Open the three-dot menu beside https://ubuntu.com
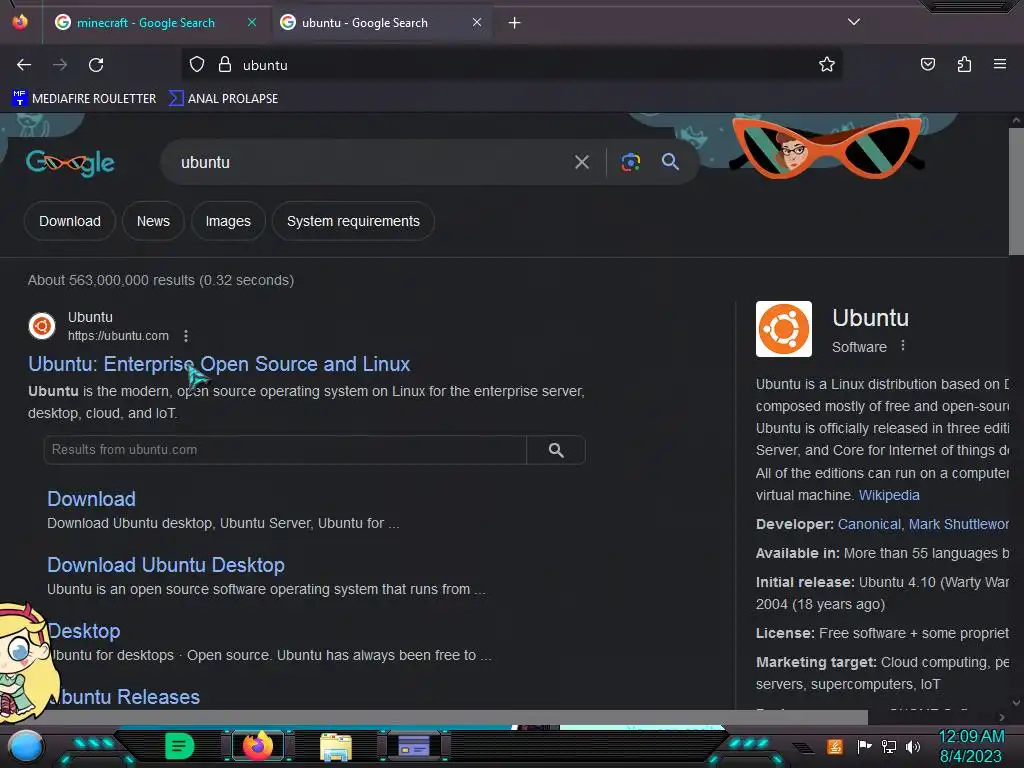The image size is (1024, 768). coord(186,336)
